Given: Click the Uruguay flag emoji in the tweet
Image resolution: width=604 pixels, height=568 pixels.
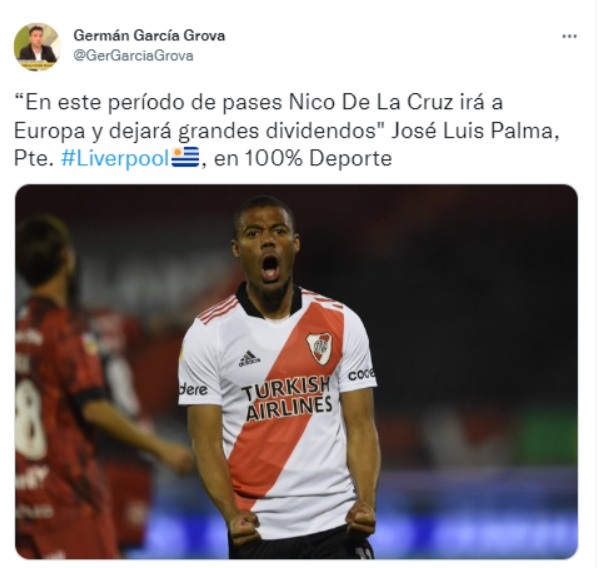Looking at the screenshot, I should [185, 157].
